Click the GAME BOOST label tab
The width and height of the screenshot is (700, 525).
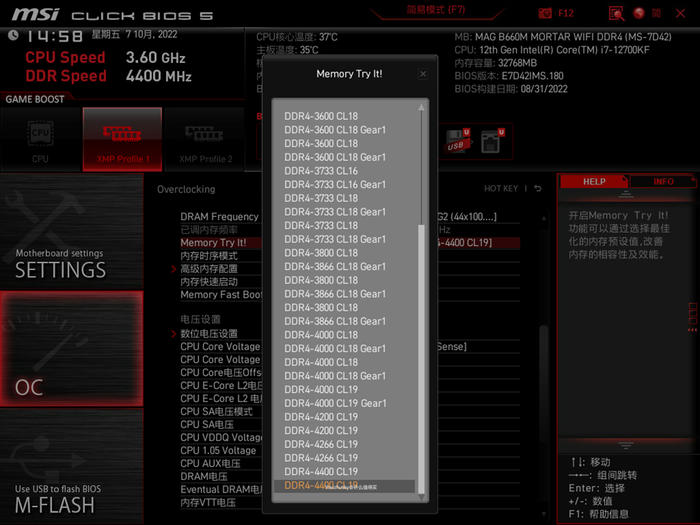click(x=35, y=99)
